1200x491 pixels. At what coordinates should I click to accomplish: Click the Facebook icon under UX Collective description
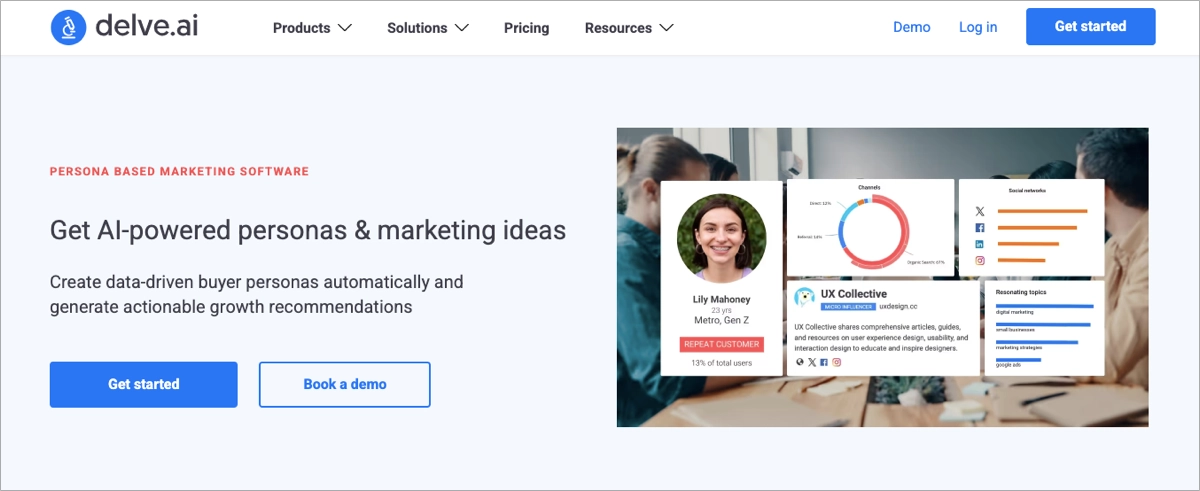pos(824,362)
